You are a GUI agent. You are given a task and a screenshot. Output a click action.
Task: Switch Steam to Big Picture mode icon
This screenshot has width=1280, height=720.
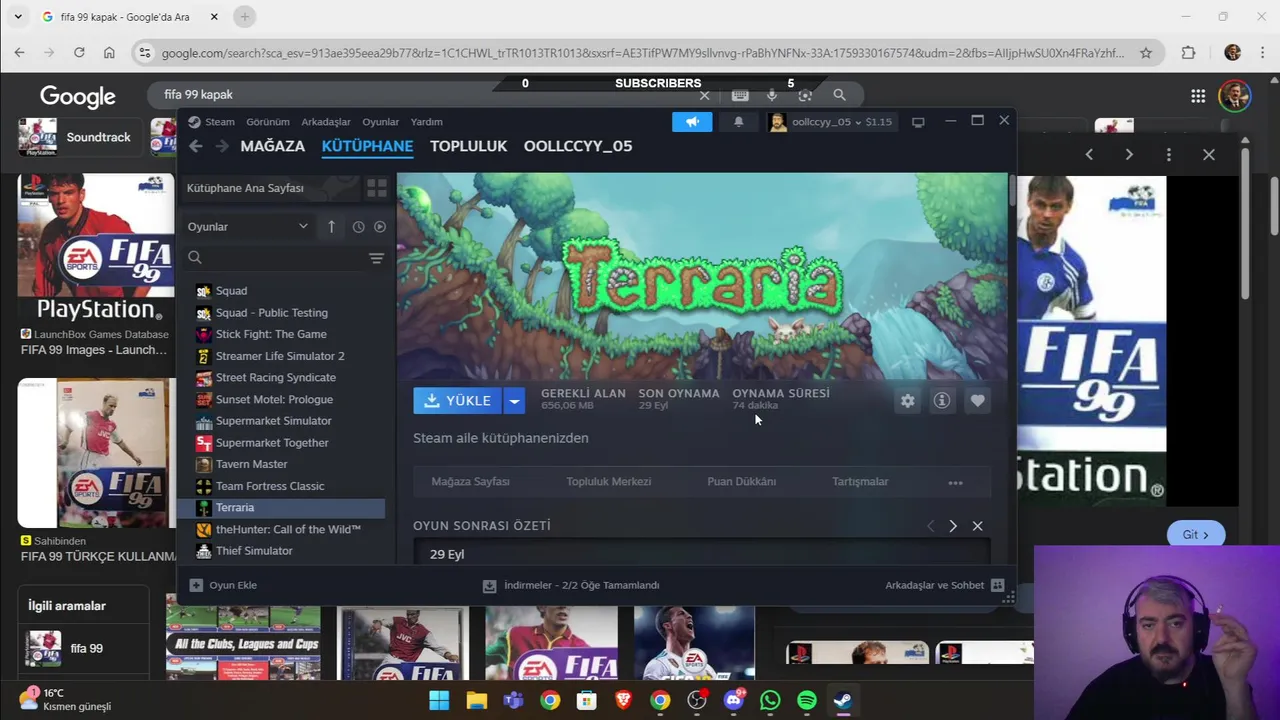(918, 122)
